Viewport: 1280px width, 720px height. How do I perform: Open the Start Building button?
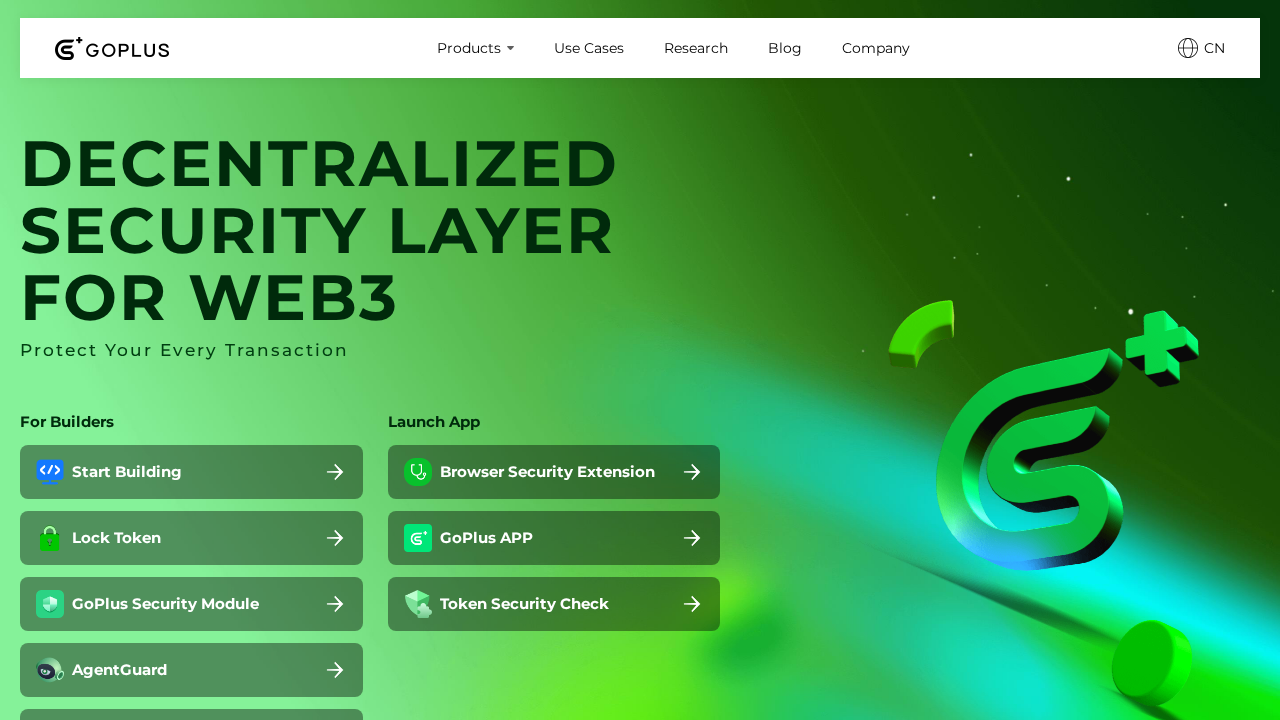(191, 472)
